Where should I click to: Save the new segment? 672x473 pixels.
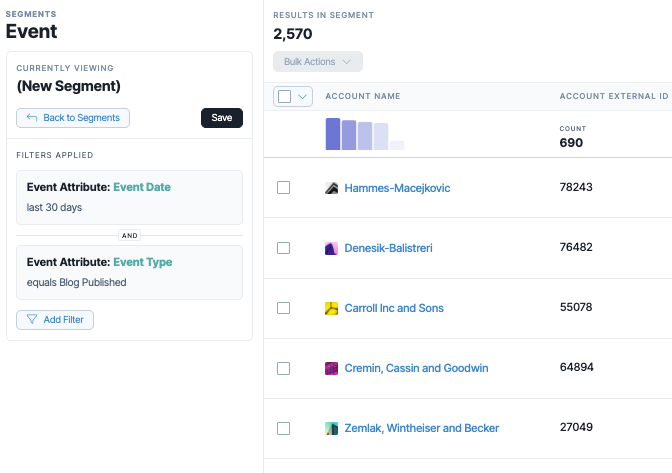coord(222,118)
